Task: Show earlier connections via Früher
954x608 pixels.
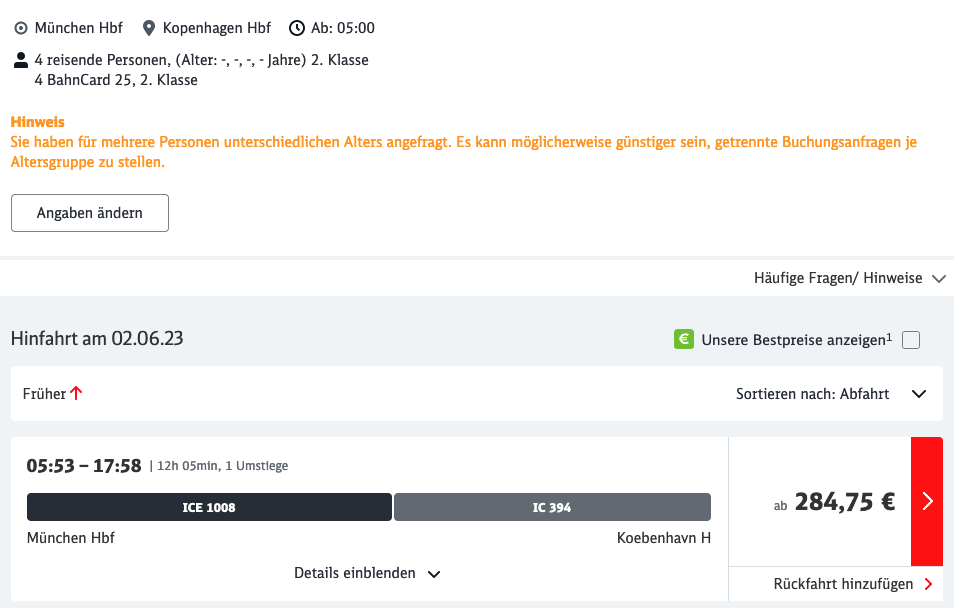Action: tap(45, 394)
